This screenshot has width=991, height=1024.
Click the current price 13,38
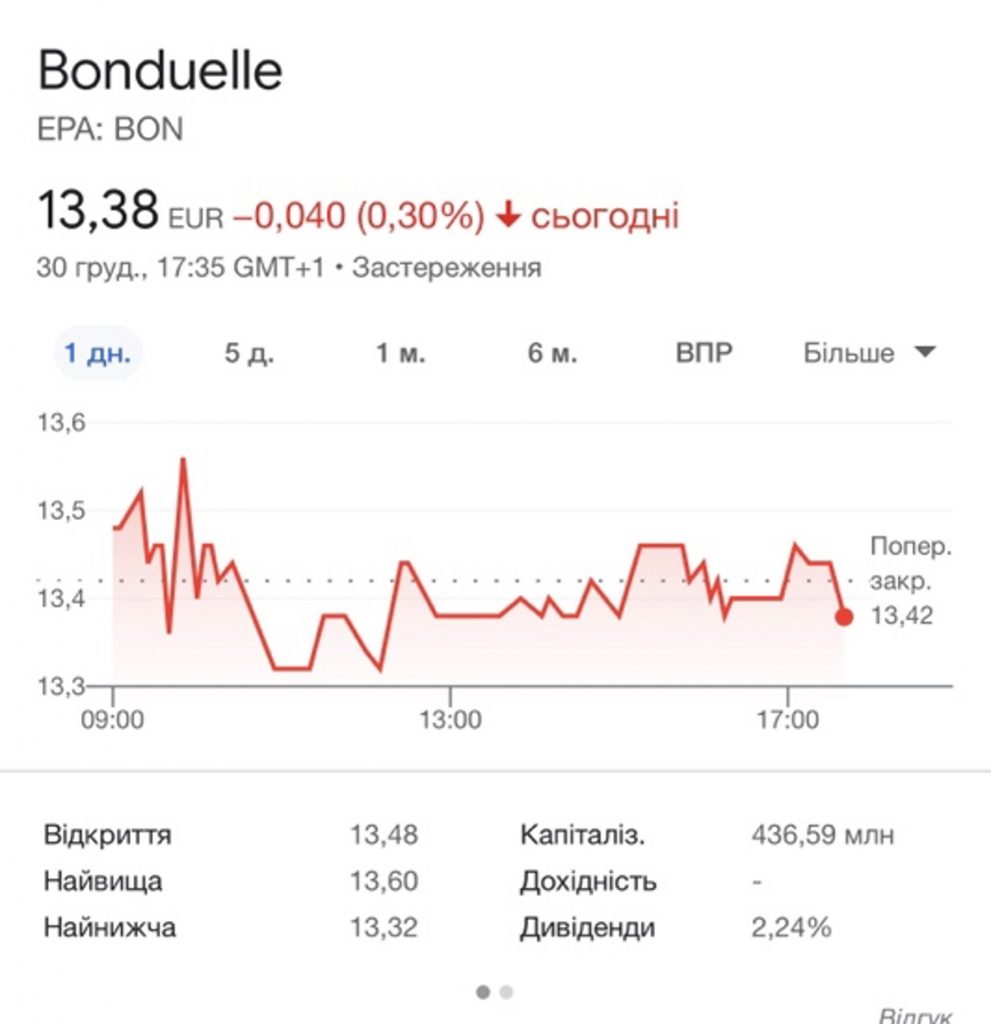click(98, 211)
